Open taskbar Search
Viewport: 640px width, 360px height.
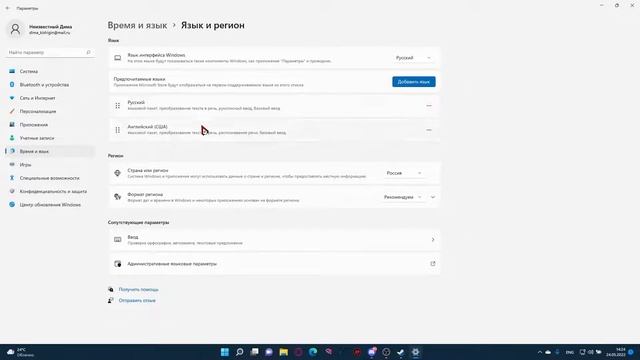(240, 352)
